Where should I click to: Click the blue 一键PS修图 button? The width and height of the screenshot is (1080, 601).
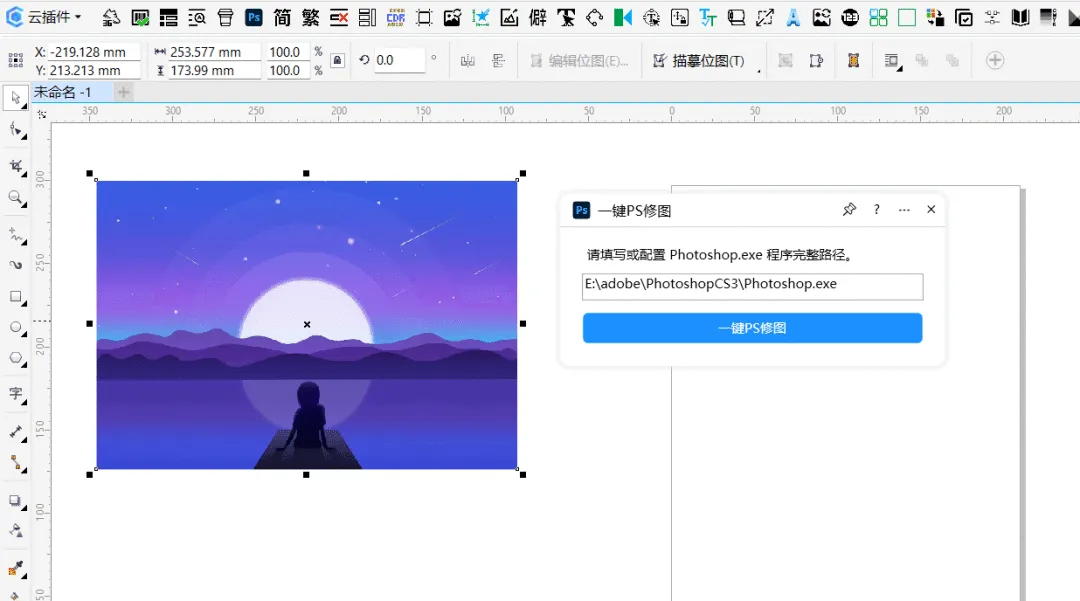click(752, 328)
